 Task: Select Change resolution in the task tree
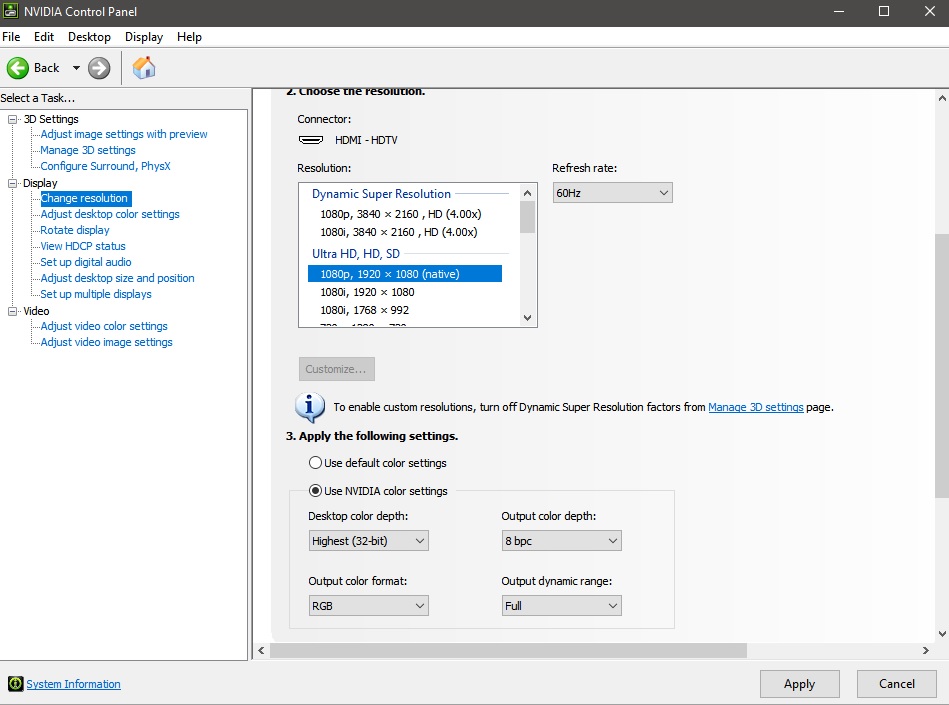[85, 198]
